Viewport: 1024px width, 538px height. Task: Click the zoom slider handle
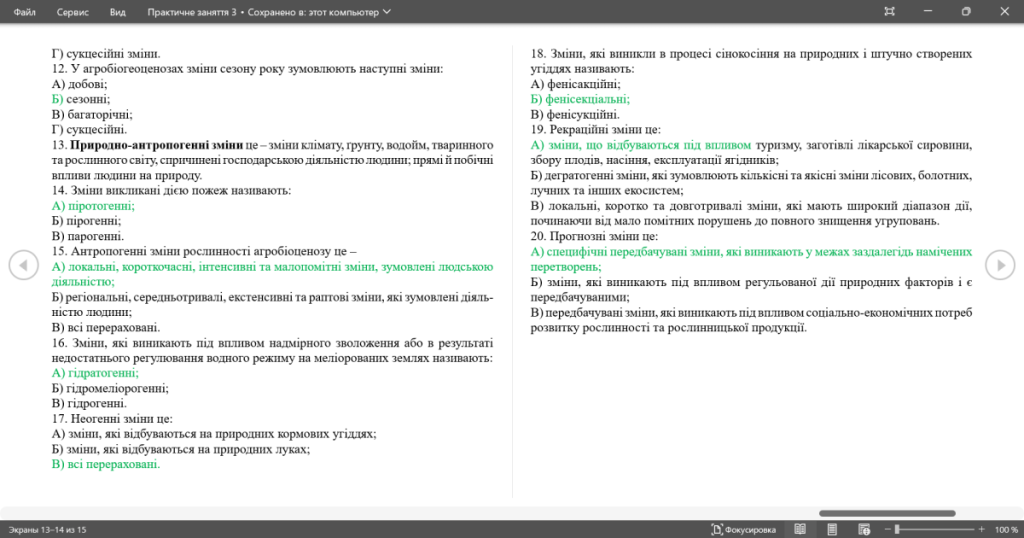tap(897, 530)
